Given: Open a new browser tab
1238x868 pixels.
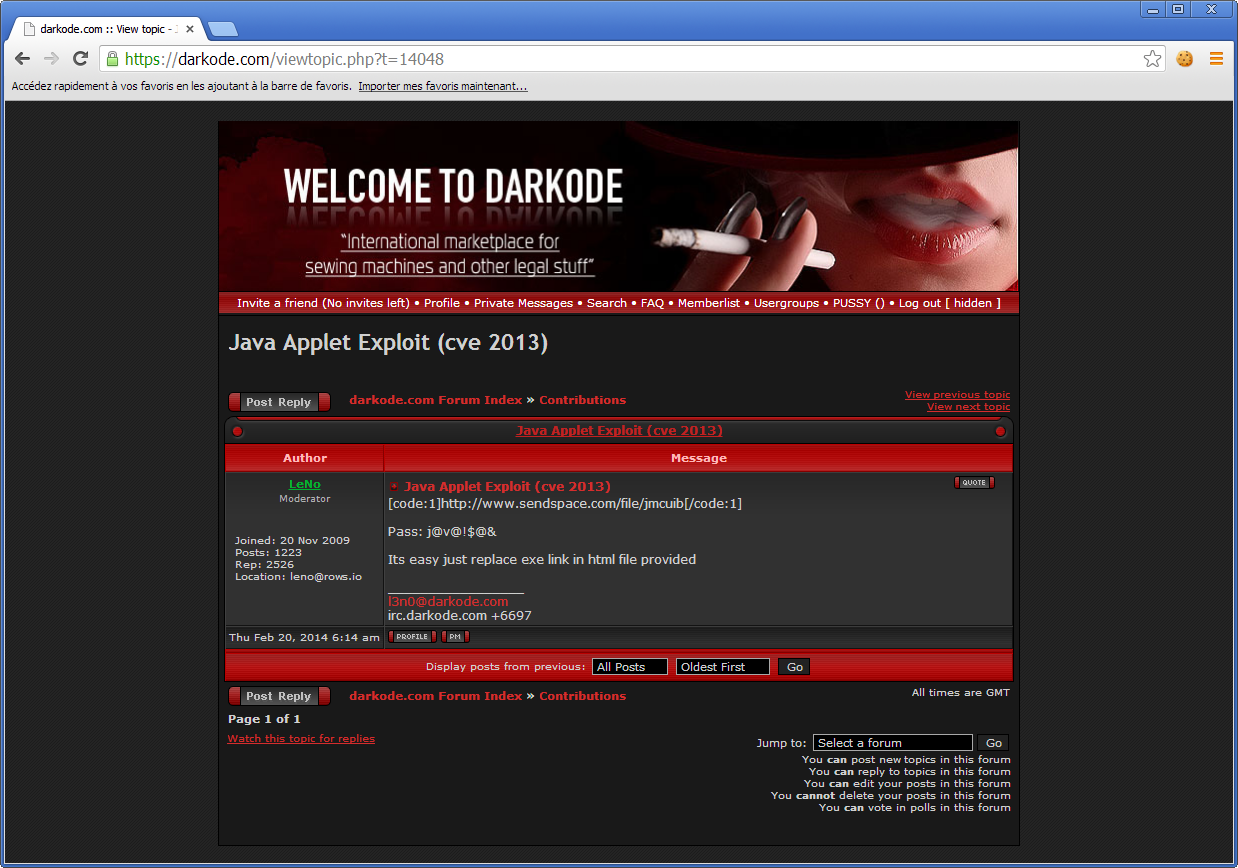Looking at the screenshot, I should tap(222, 29).
